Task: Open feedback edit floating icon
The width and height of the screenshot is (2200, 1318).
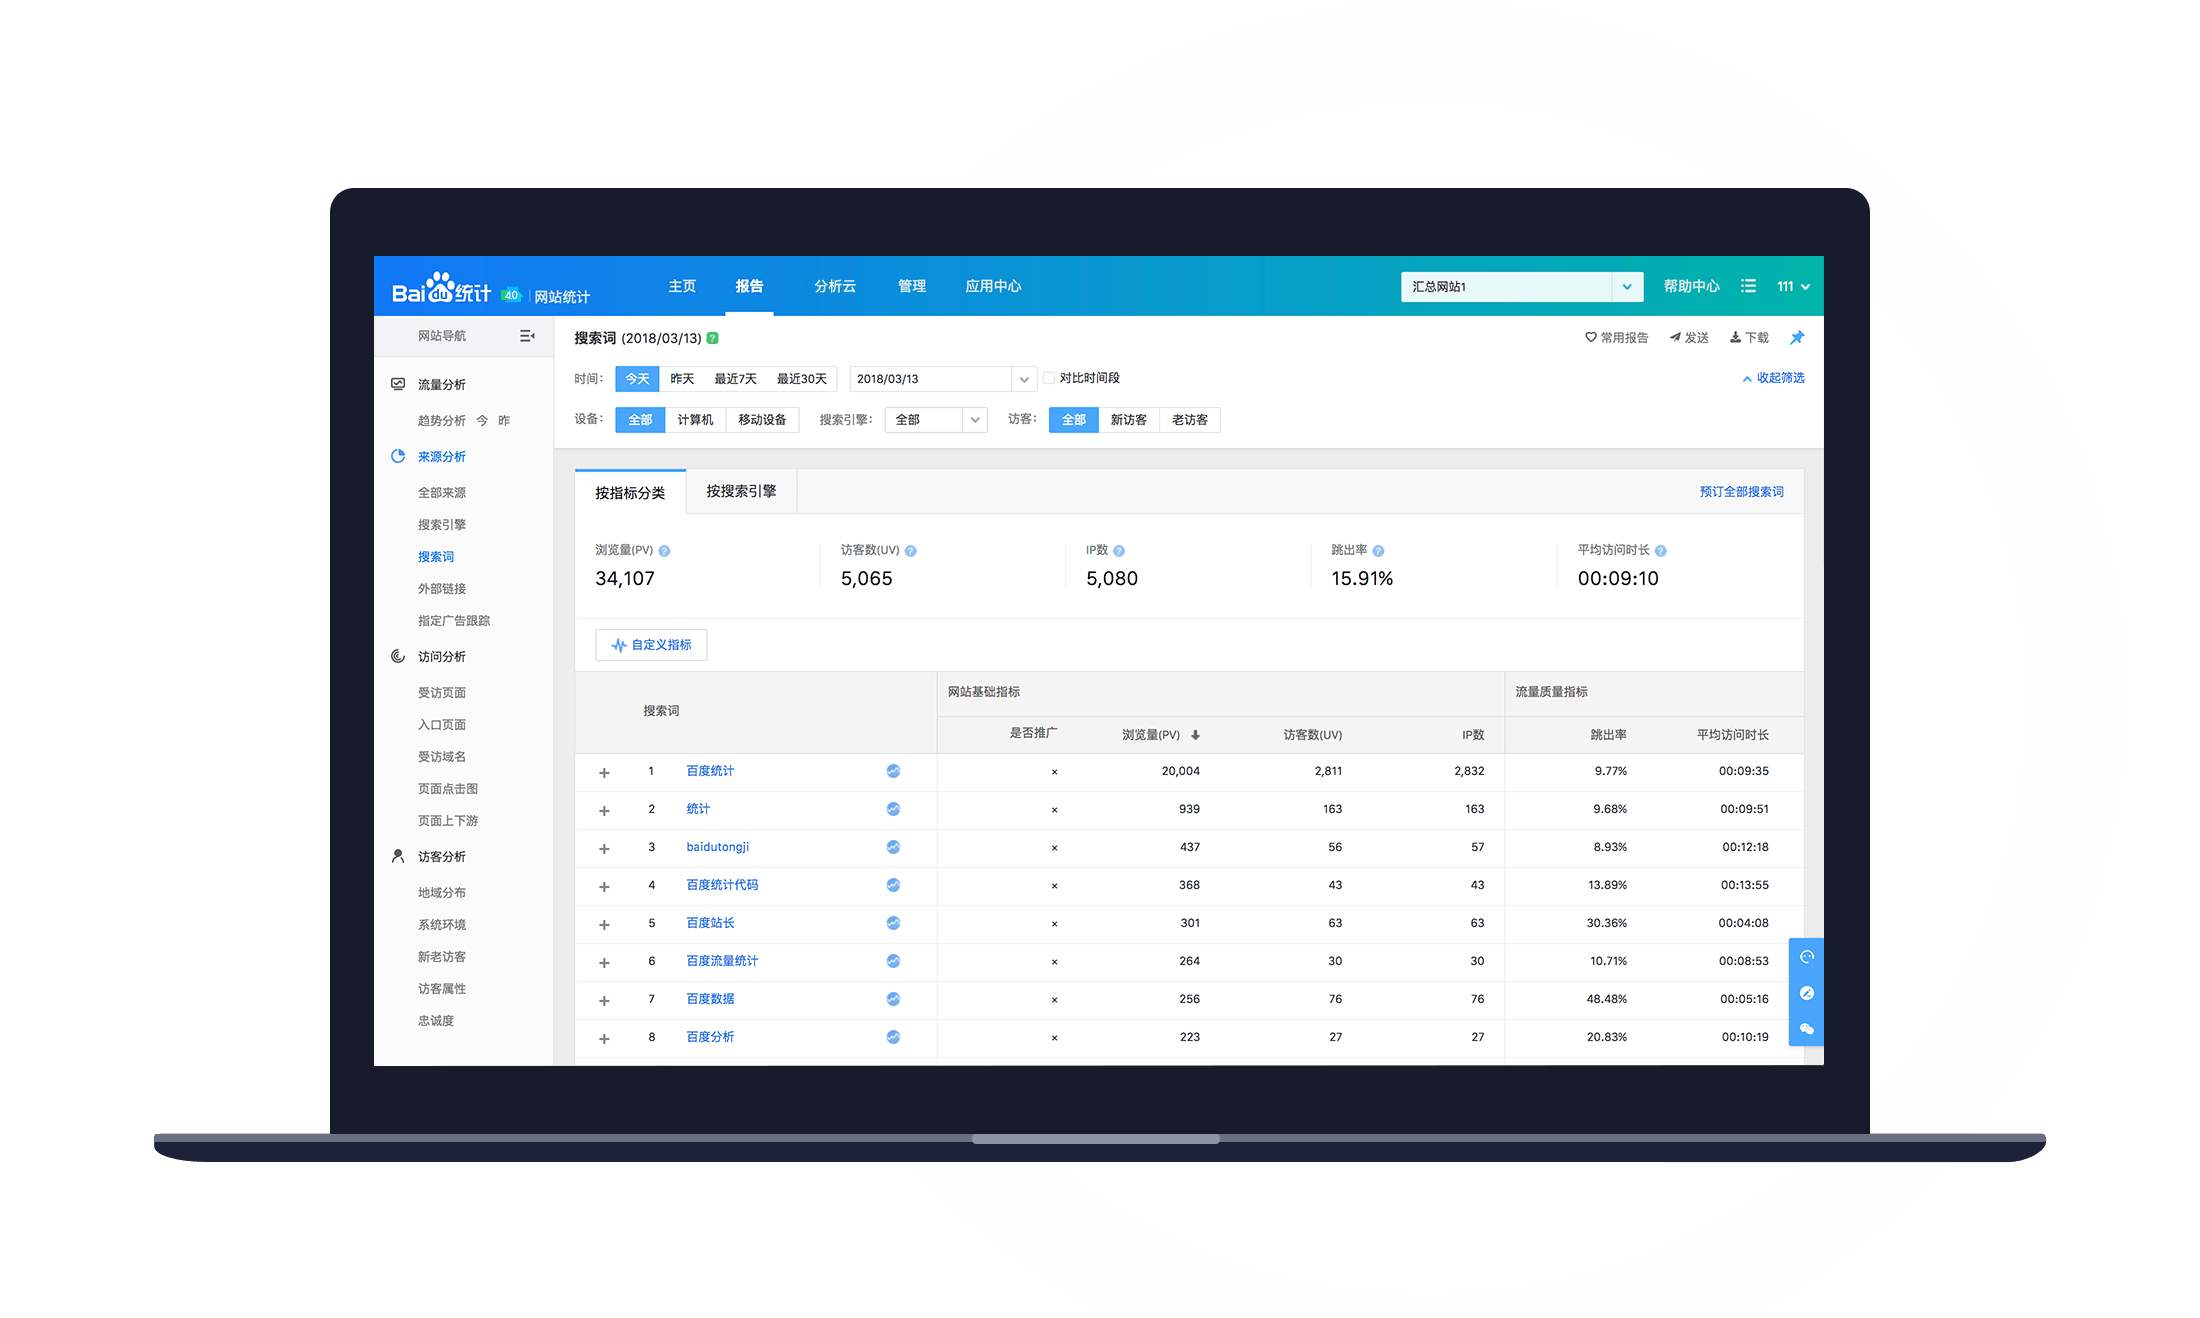Action: (1807, 993)
